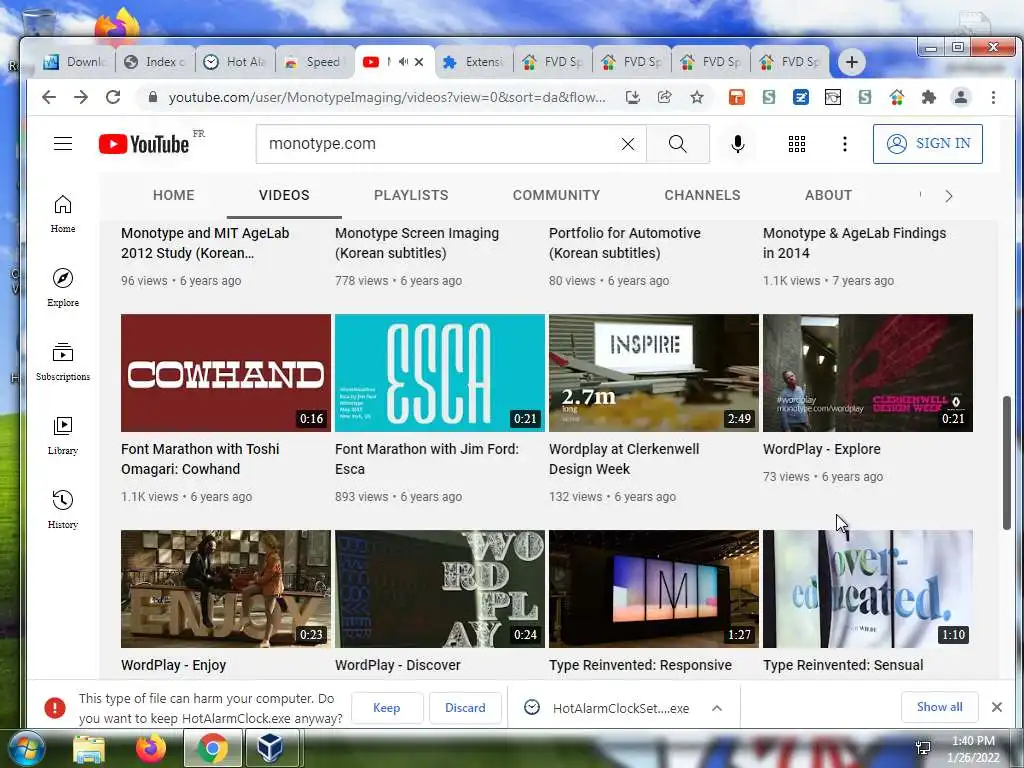
Task: Go back with browser back arrow
Action: [x=49, y=97]
